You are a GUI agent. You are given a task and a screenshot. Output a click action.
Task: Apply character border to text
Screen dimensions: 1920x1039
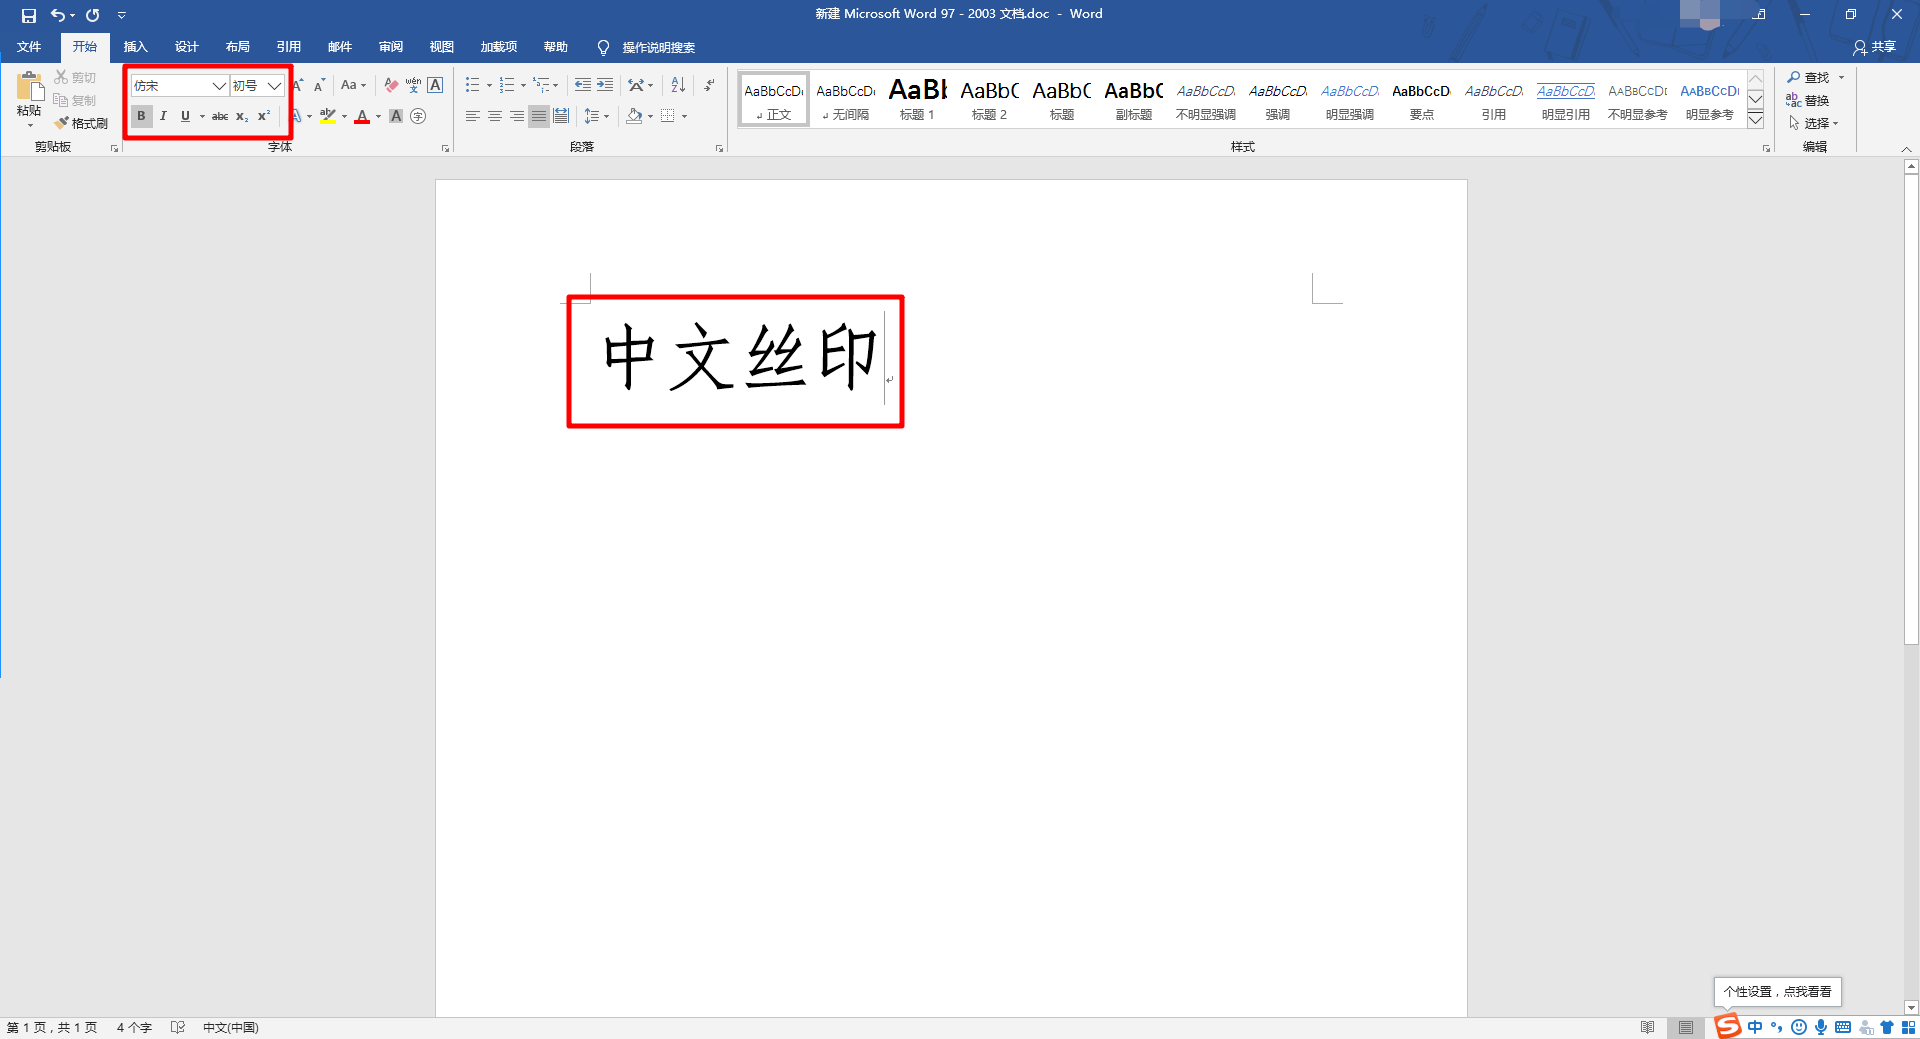(435, 86)
